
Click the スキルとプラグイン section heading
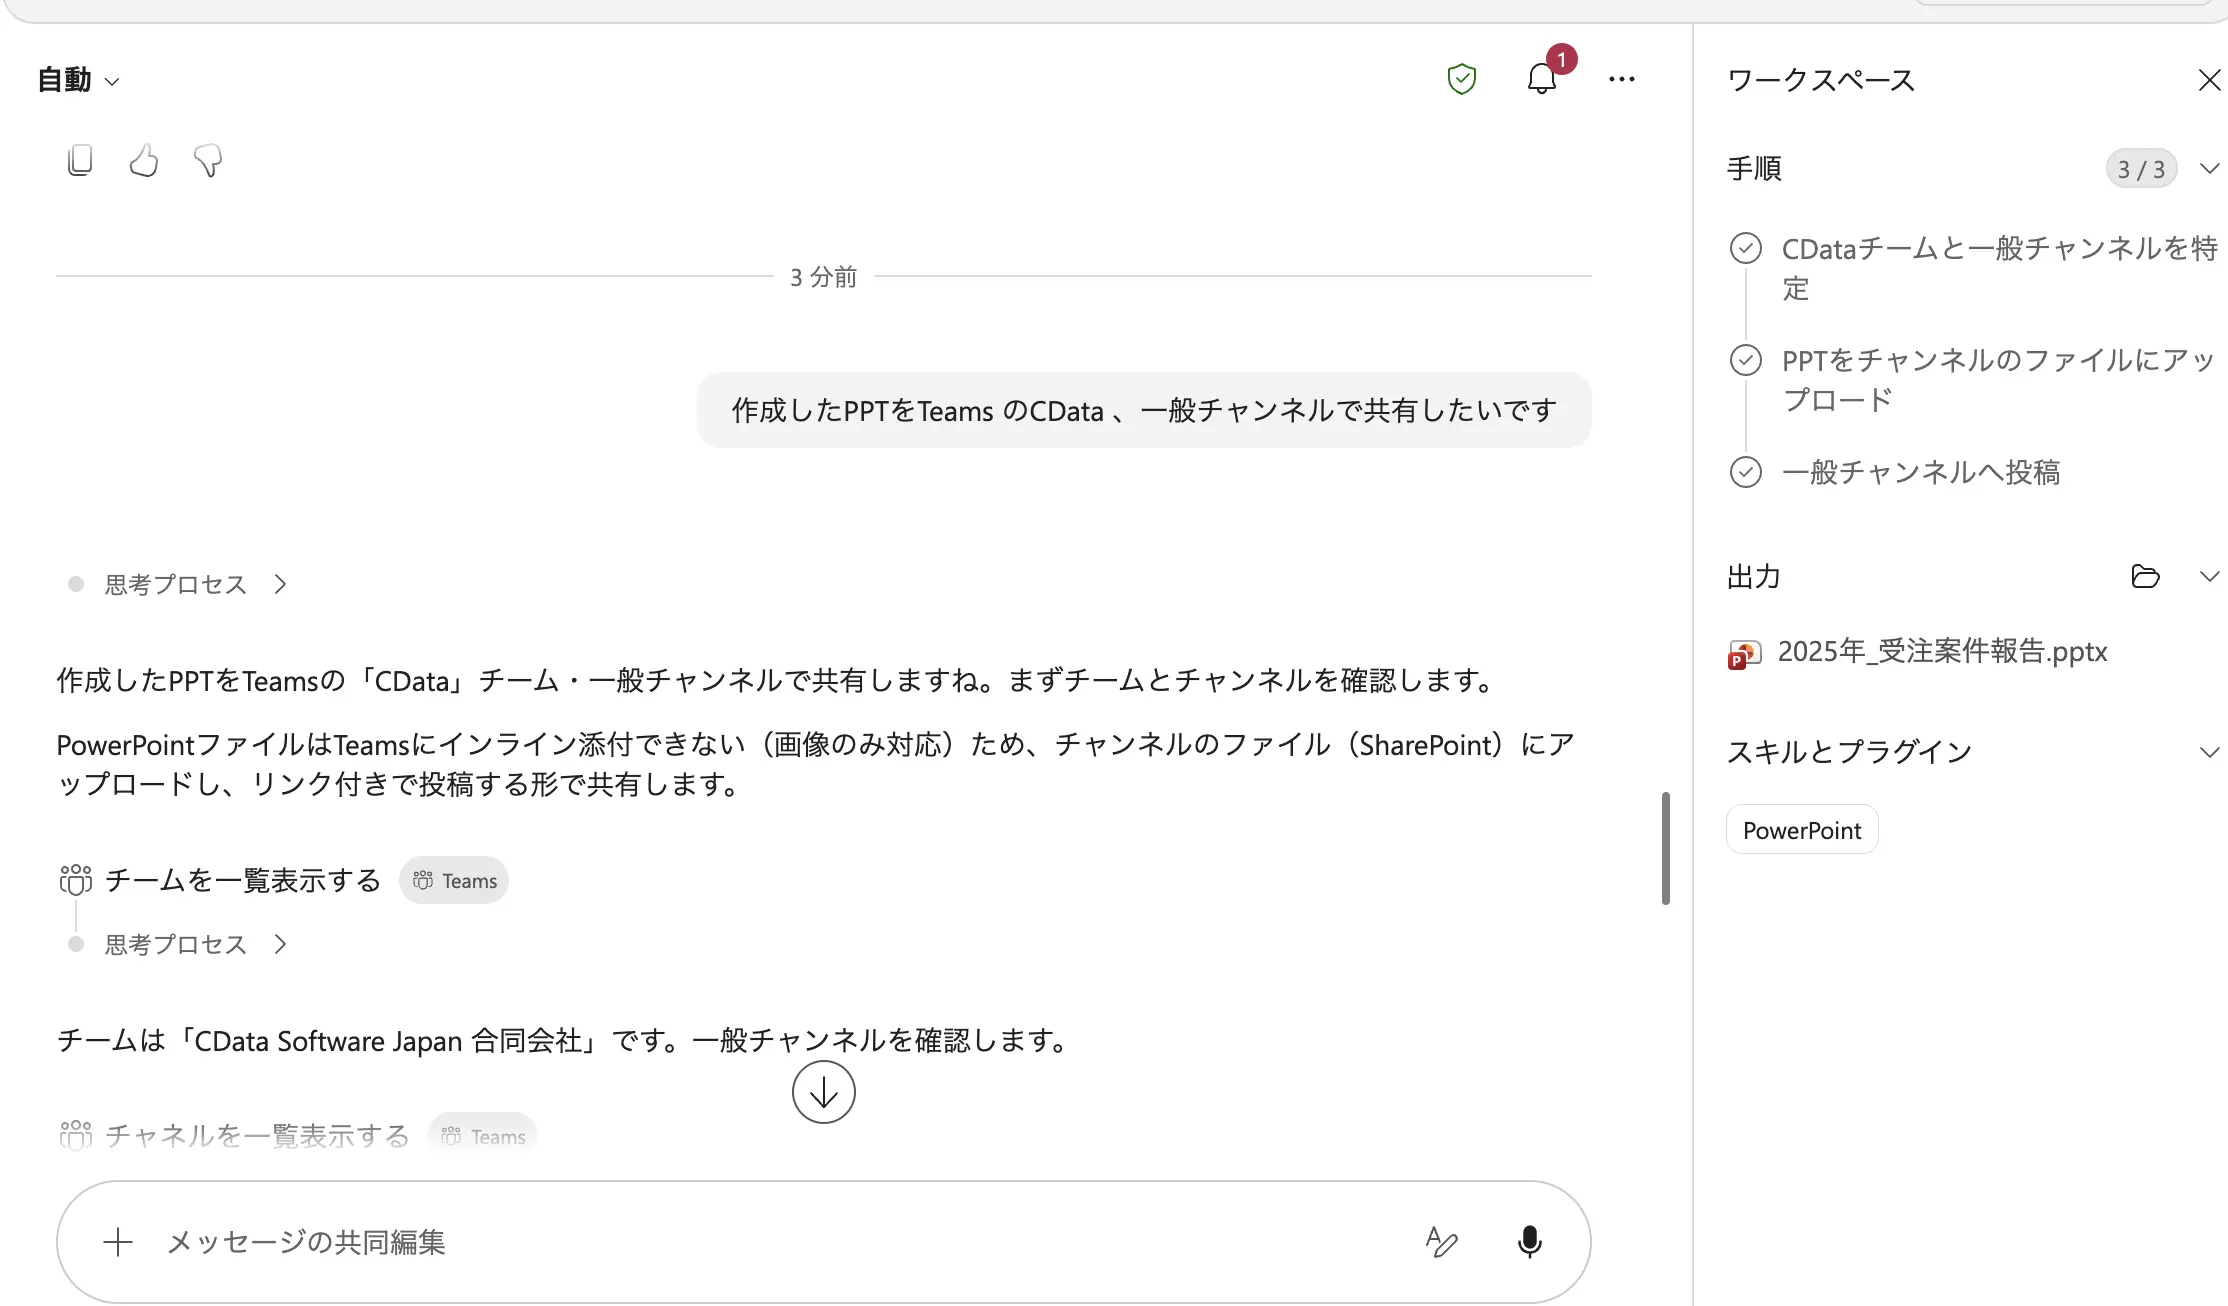[1849, 752]
